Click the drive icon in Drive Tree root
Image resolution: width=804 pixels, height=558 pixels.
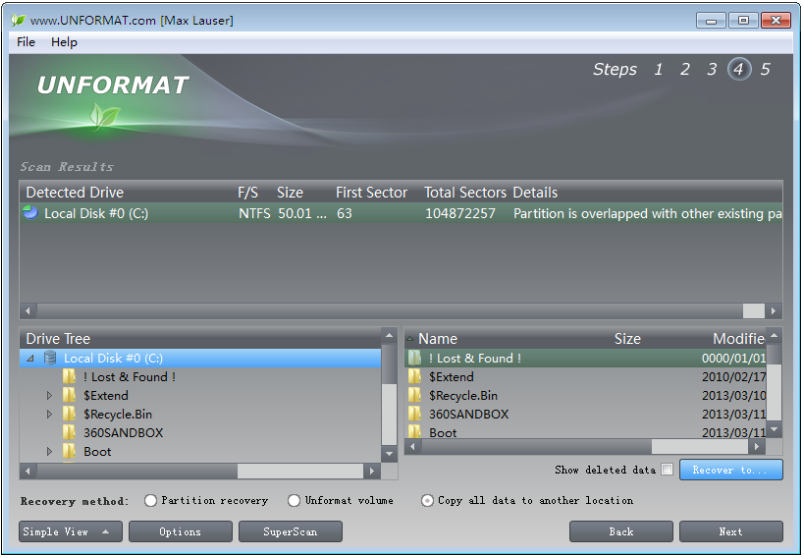pos(50,357)
